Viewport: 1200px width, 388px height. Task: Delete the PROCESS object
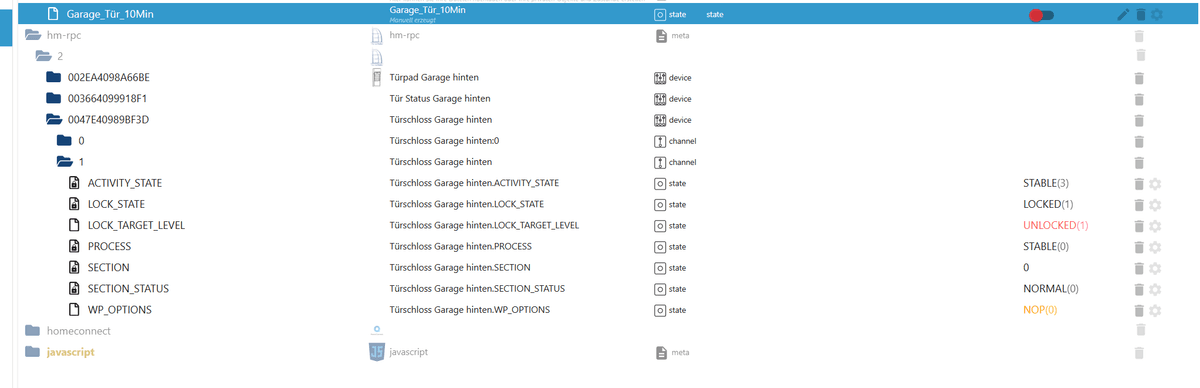pyautogui.click(x=1138, y=246)
